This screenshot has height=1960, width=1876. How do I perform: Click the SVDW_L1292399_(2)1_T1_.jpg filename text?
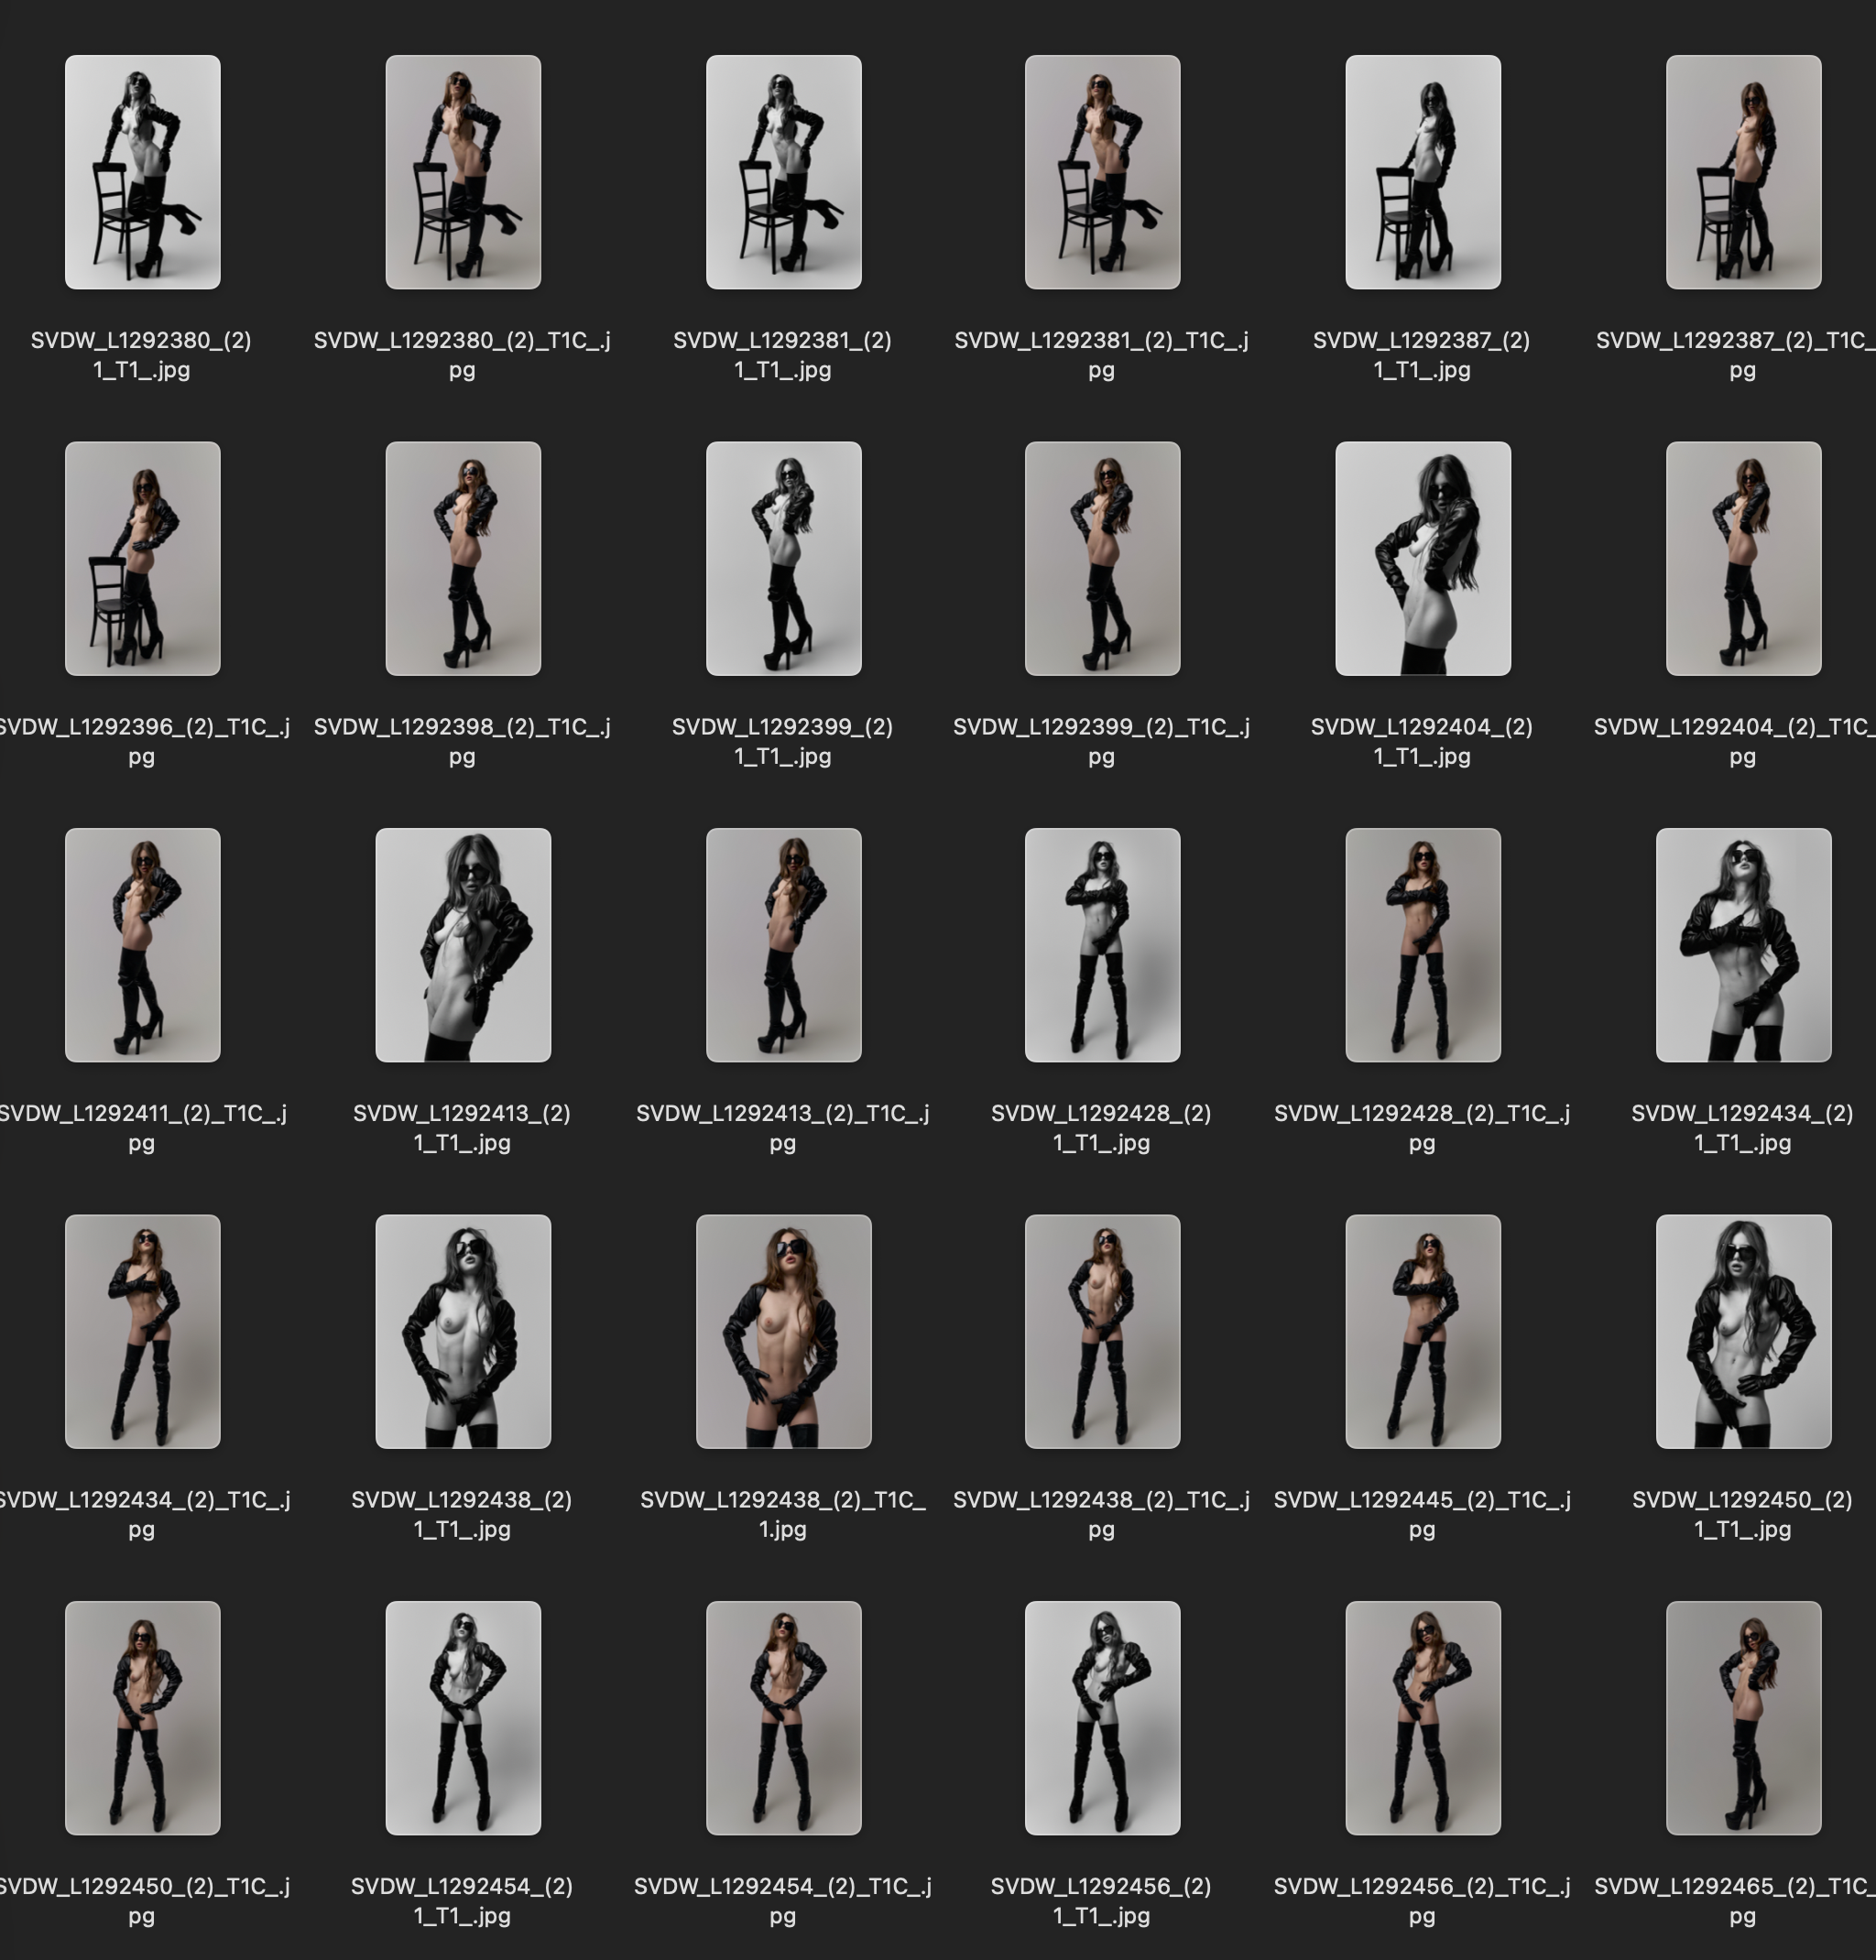[782, 741]
